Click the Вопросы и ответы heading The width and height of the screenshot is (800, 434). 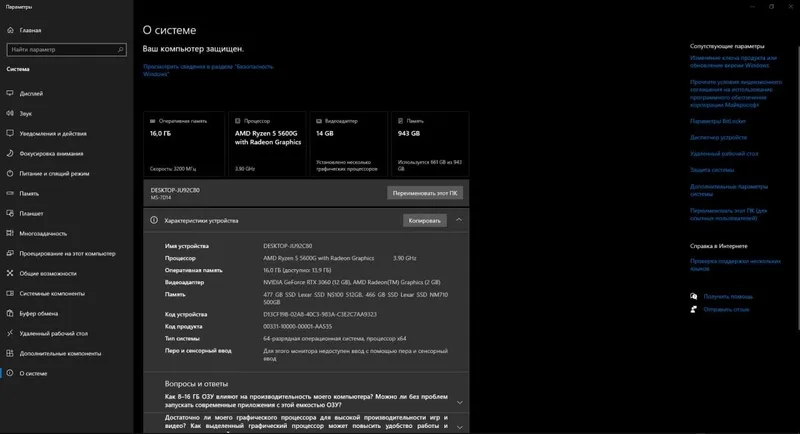tap(196, 384)
